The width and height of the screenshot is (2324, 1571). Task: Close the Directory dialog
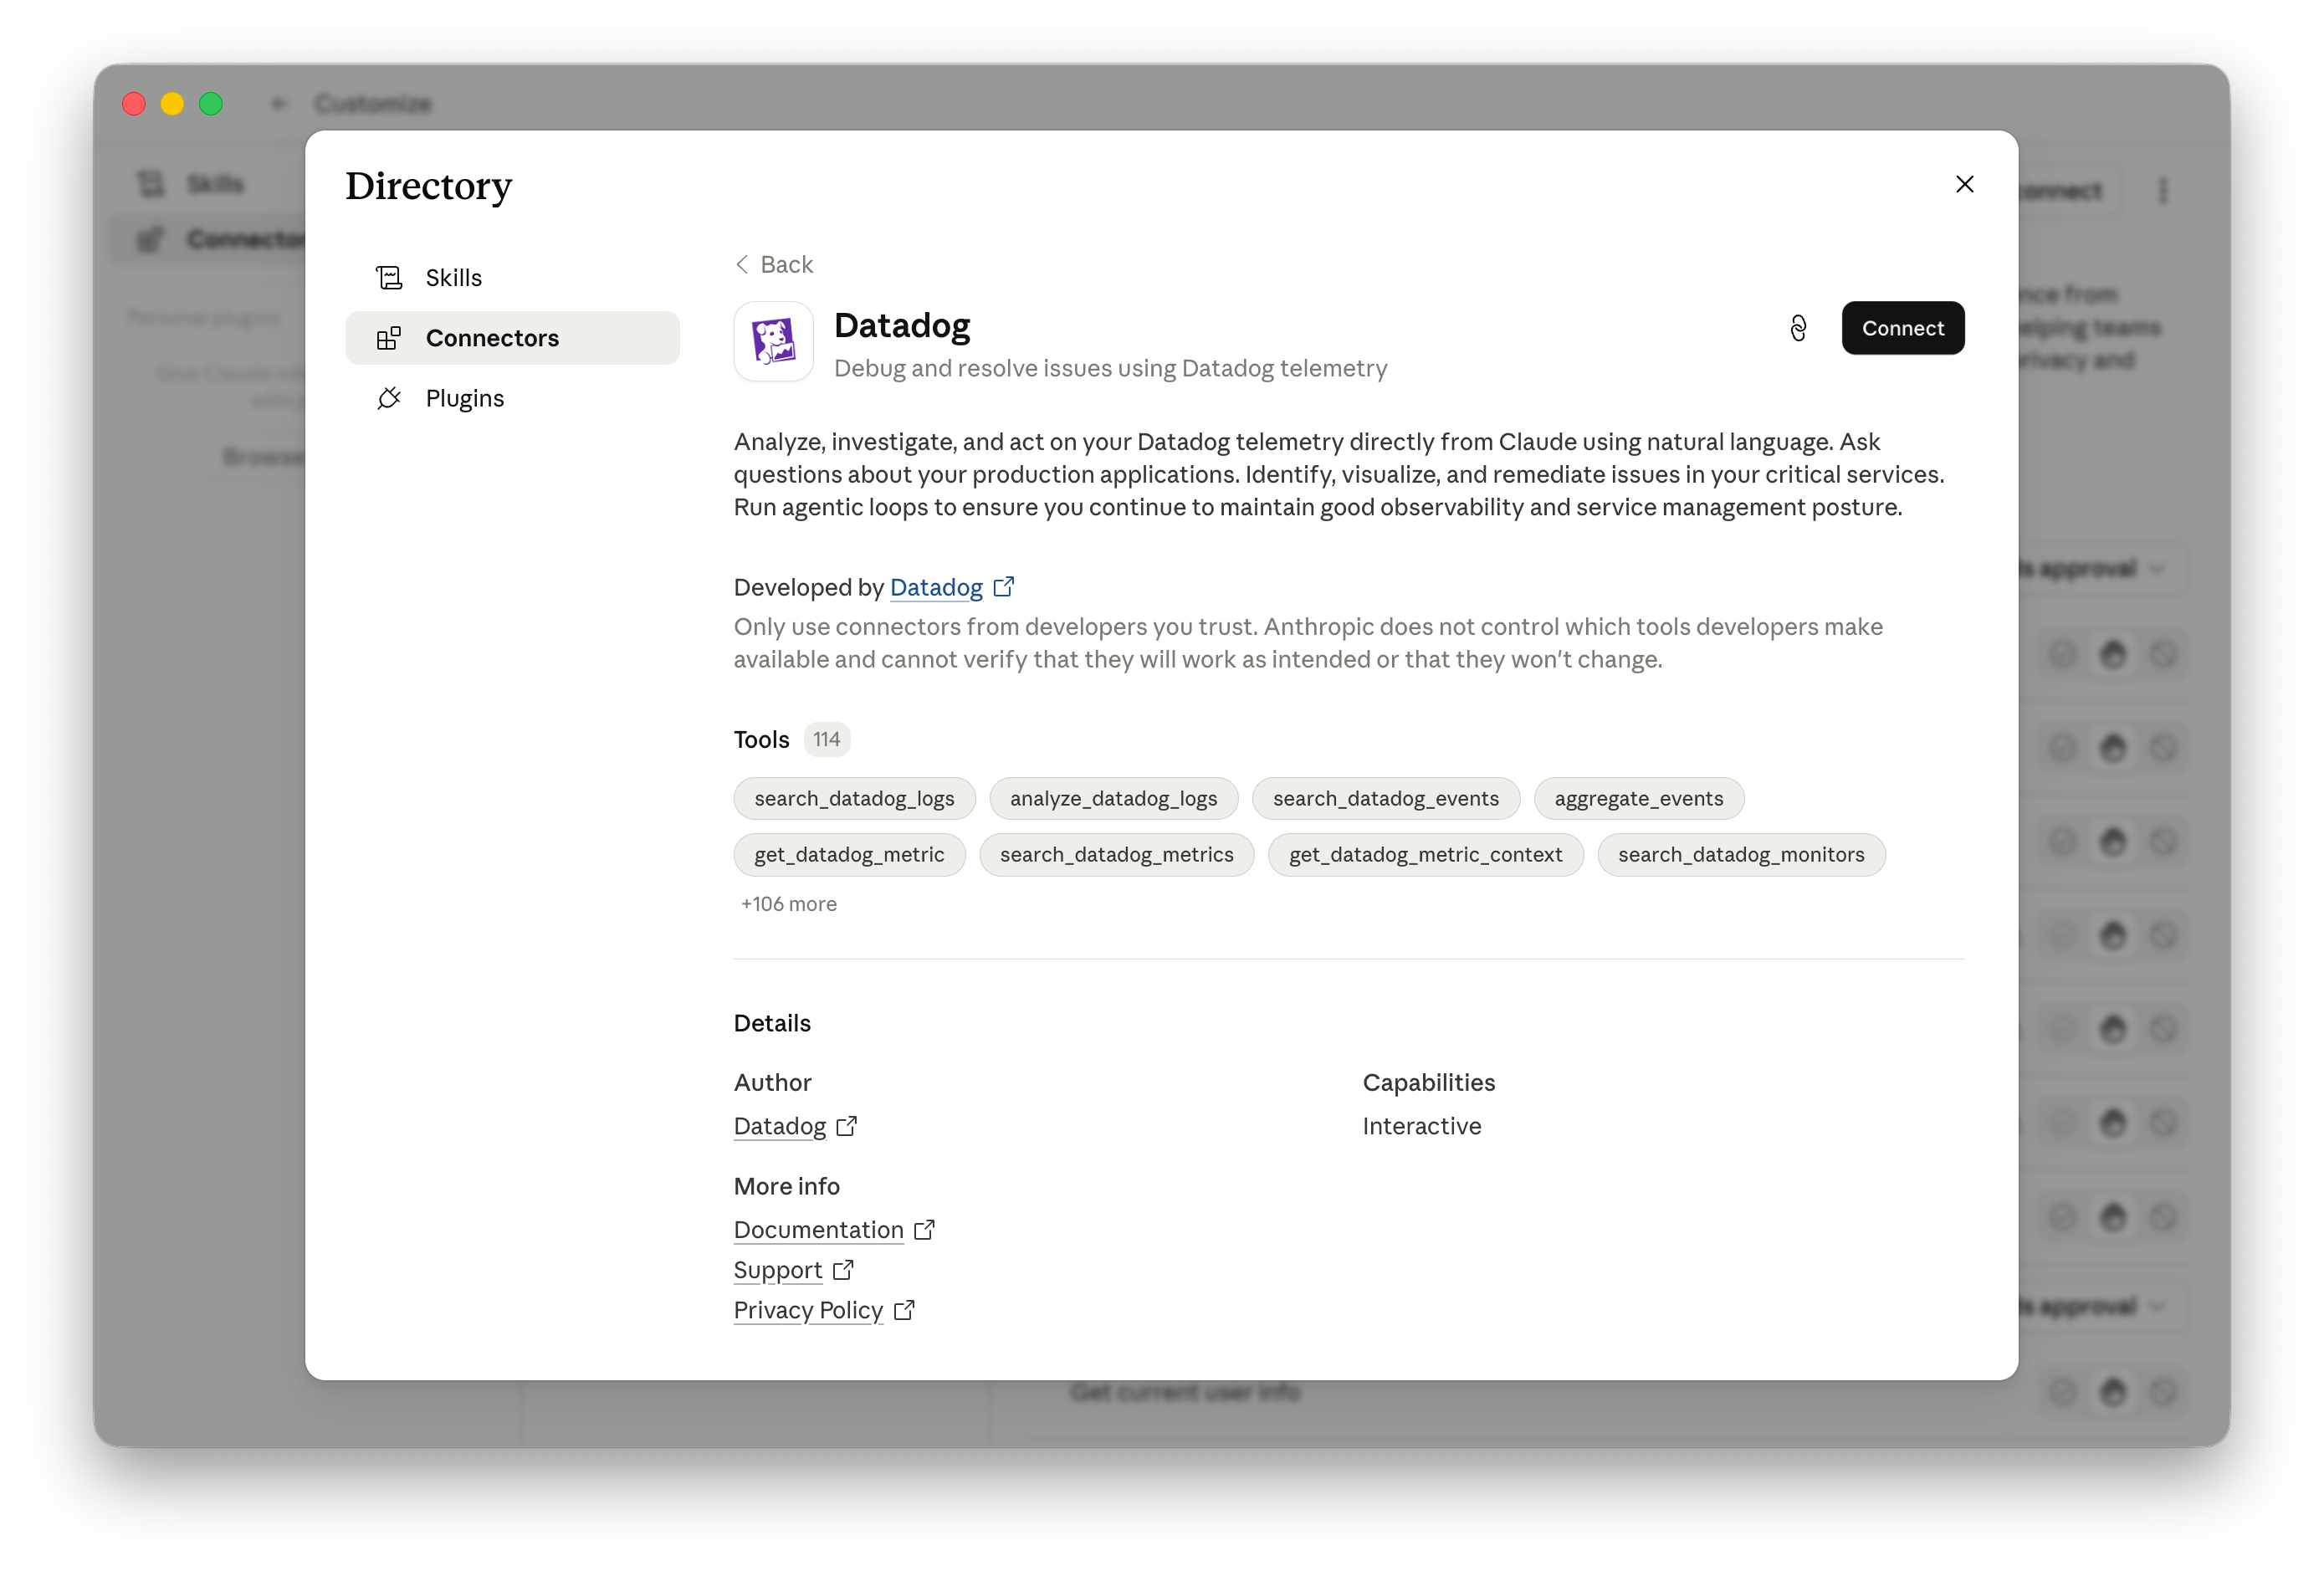pyautogui.click(x=1964, y=184)
